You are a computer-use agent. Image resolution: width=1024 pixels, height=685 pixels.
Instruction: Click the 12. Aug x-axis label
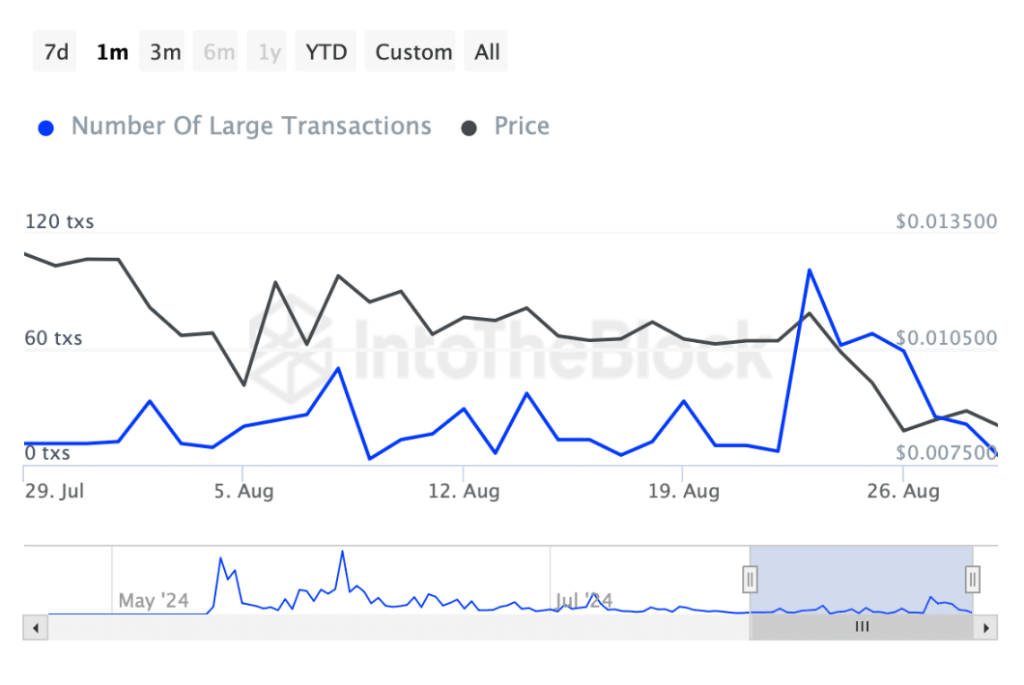(463, 492)
